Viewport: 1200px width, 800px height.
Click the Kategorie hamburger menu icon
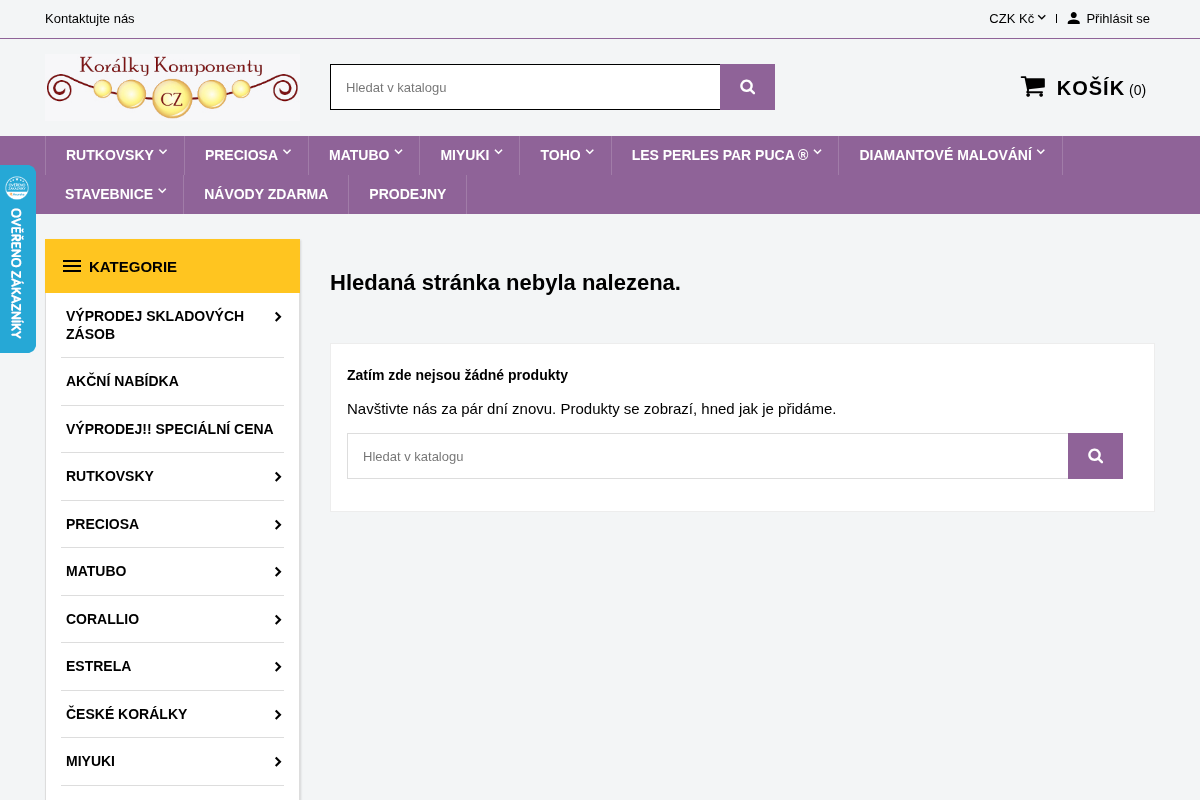72,266
